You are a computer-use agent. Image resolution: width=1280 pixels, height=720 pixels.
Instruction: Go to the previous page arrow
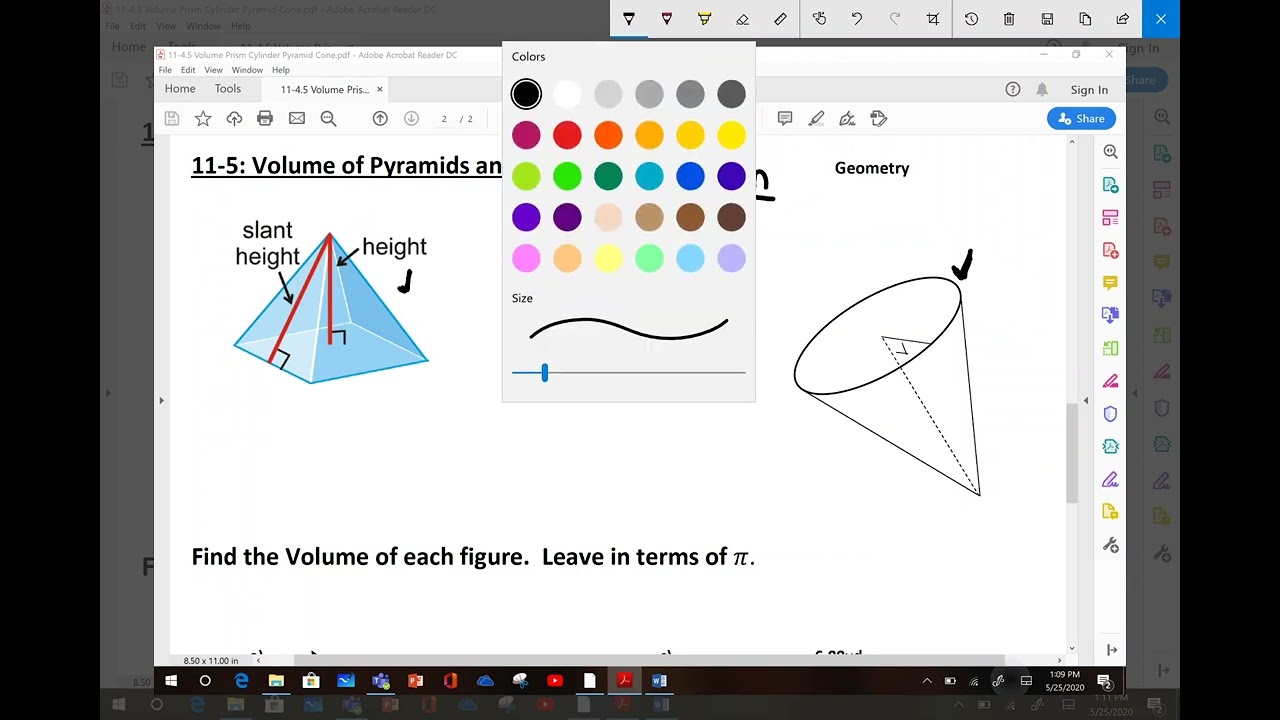click(380, 119)
